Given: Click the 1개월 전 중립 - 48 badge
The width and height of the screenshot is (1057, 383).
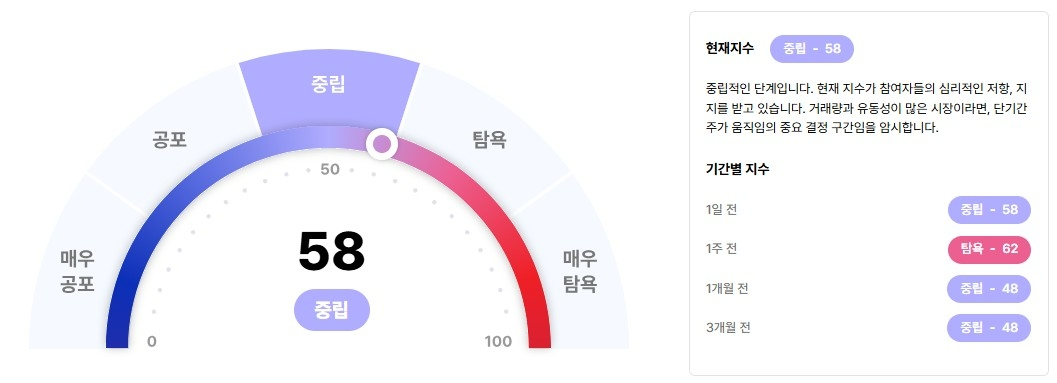Looking at the screenshot, I should pos(989,289).
